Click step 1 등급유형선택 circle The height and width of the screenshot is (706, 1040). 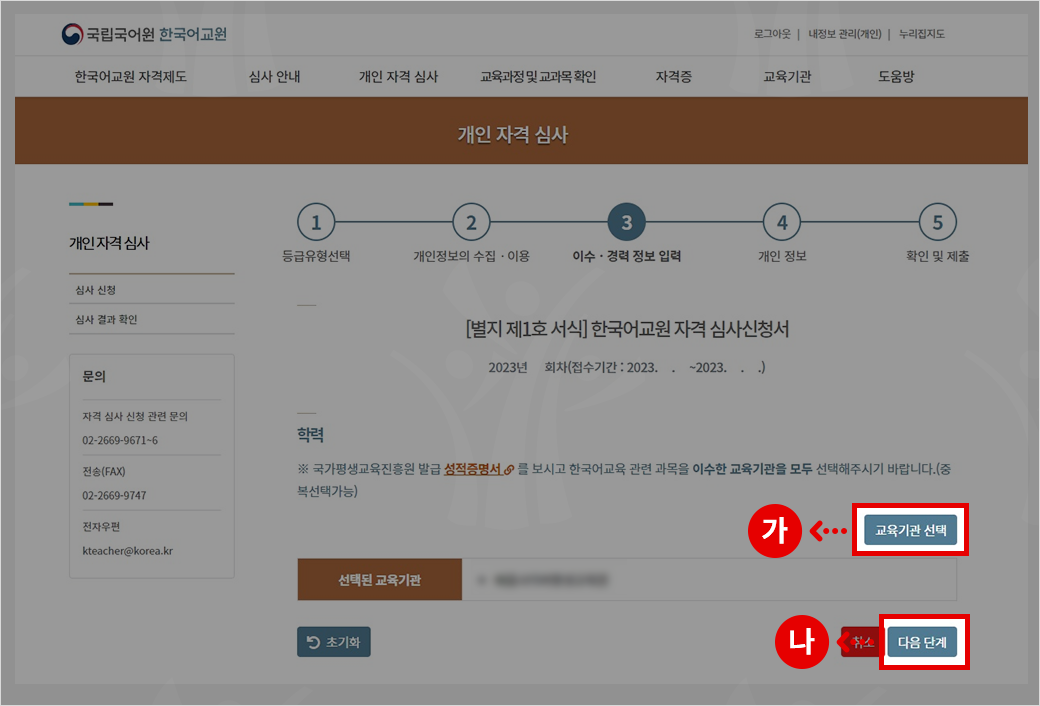click(x=316, y=223)
